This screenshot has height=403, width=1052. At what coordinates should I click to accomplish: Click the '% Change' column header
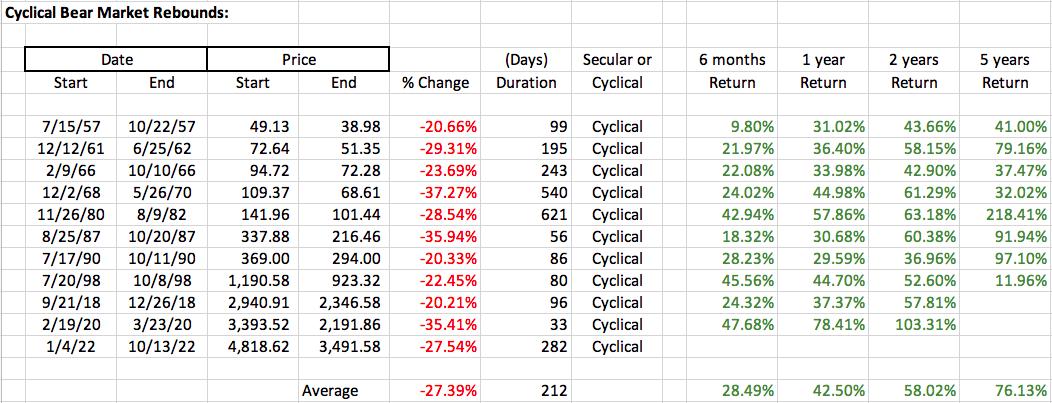[x=435, y=83]
